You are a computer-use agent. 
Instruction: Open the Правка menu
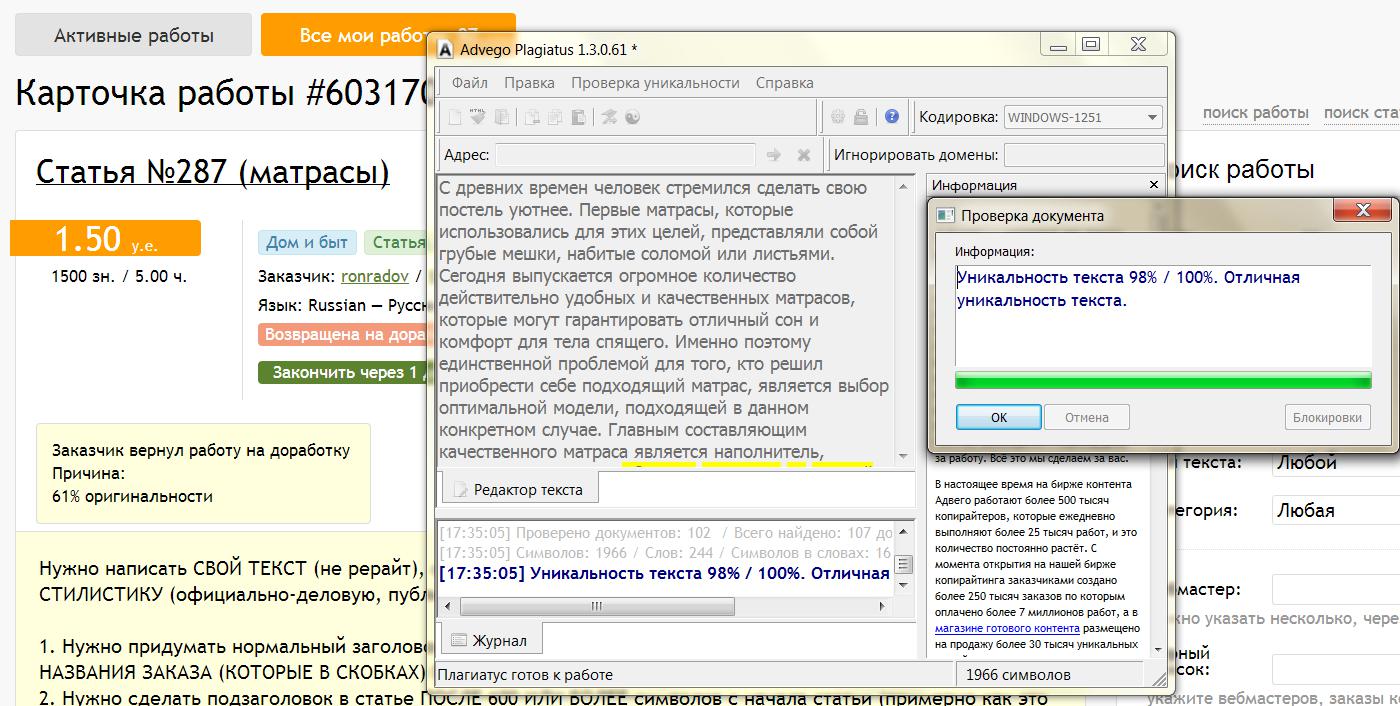point(529,83)
